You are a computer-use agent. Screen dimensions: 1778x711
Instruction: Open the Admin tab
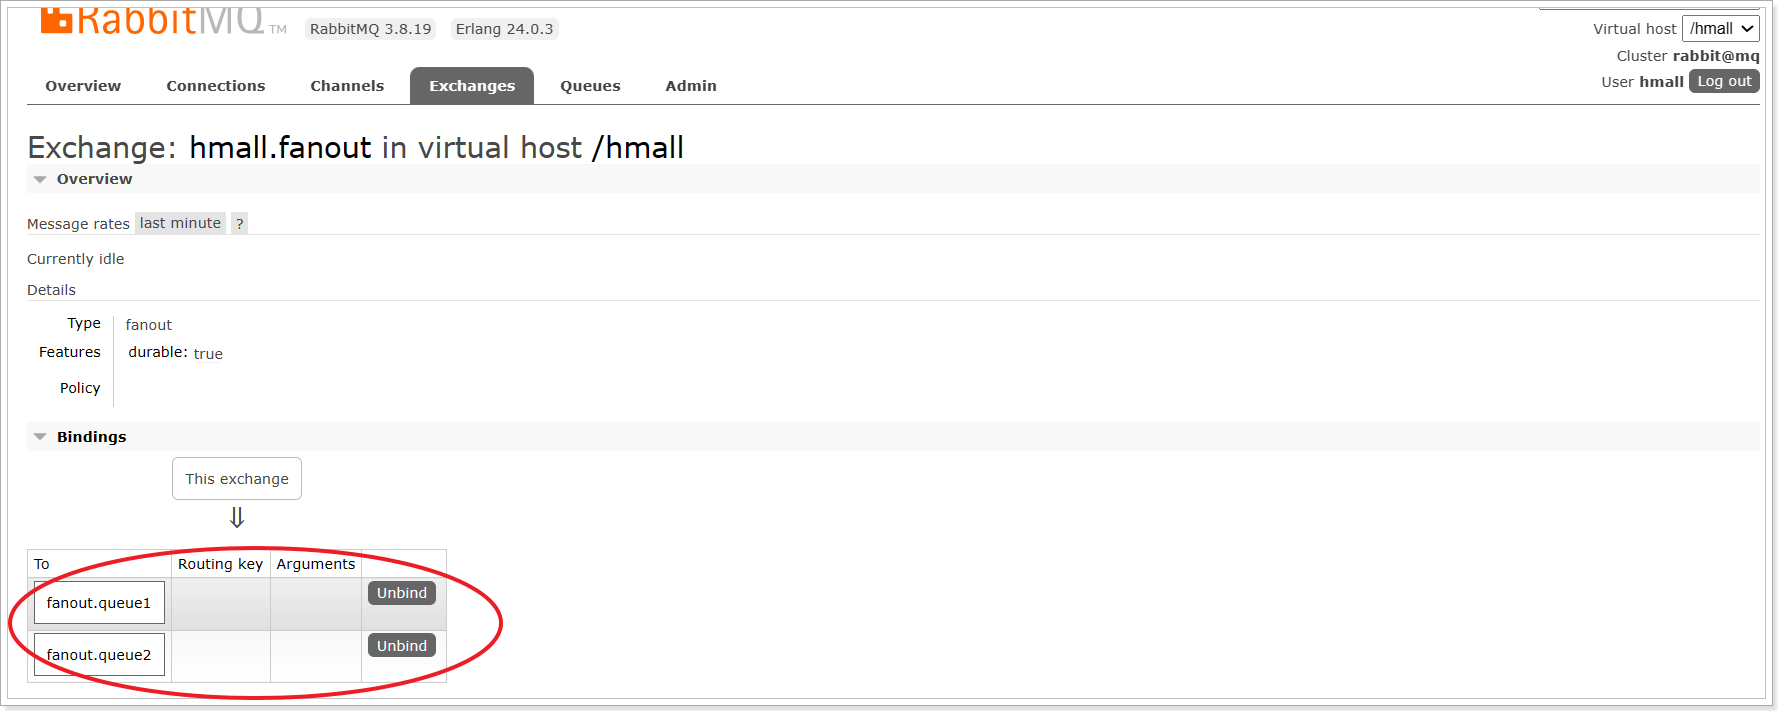tap(691, 86)
